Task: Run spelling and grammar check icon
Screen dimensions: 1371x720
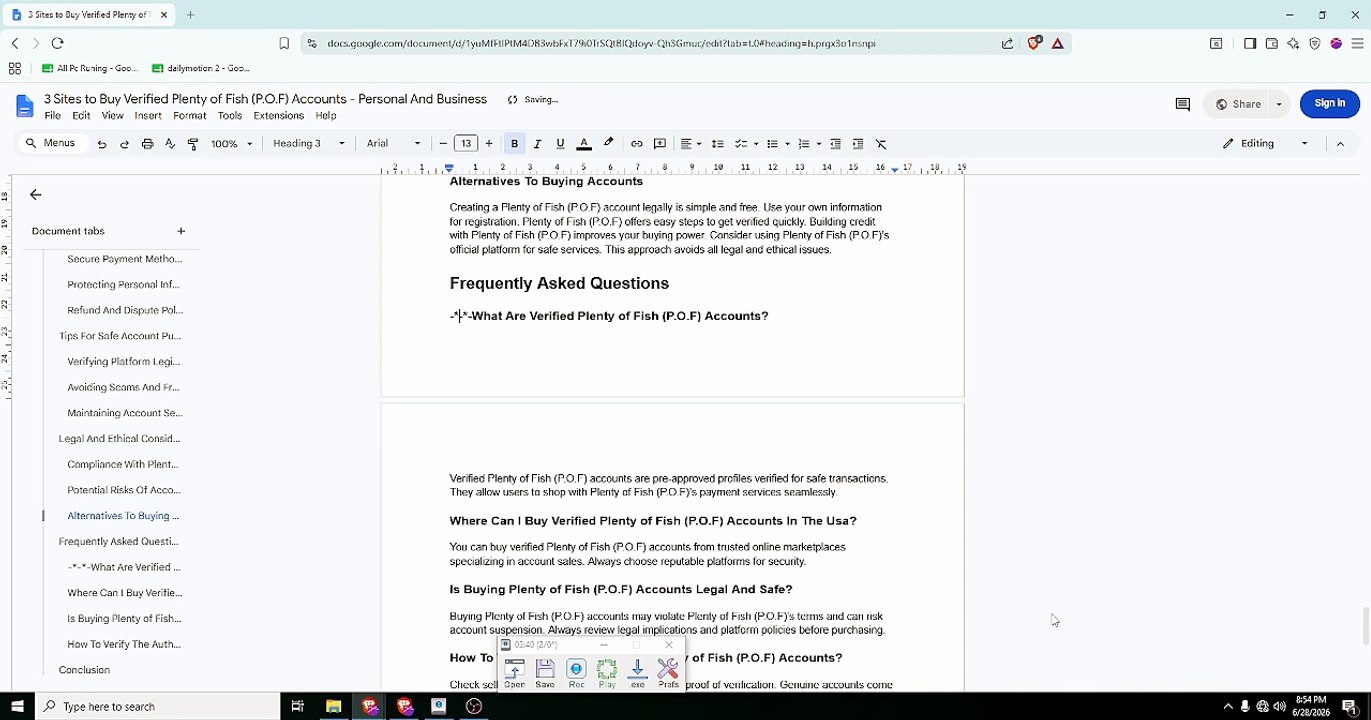Action: tap(170, 144)
